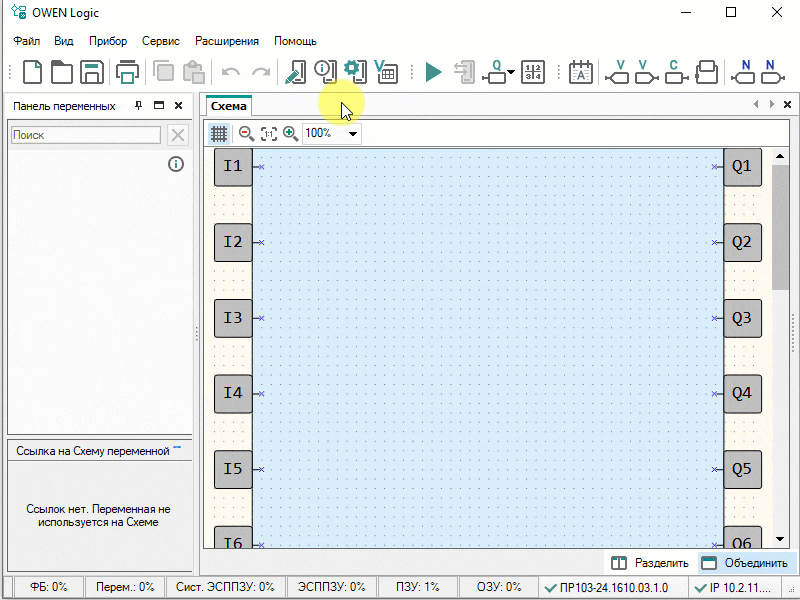
Task: Open device settings gear icon
Action: (352, 70)
